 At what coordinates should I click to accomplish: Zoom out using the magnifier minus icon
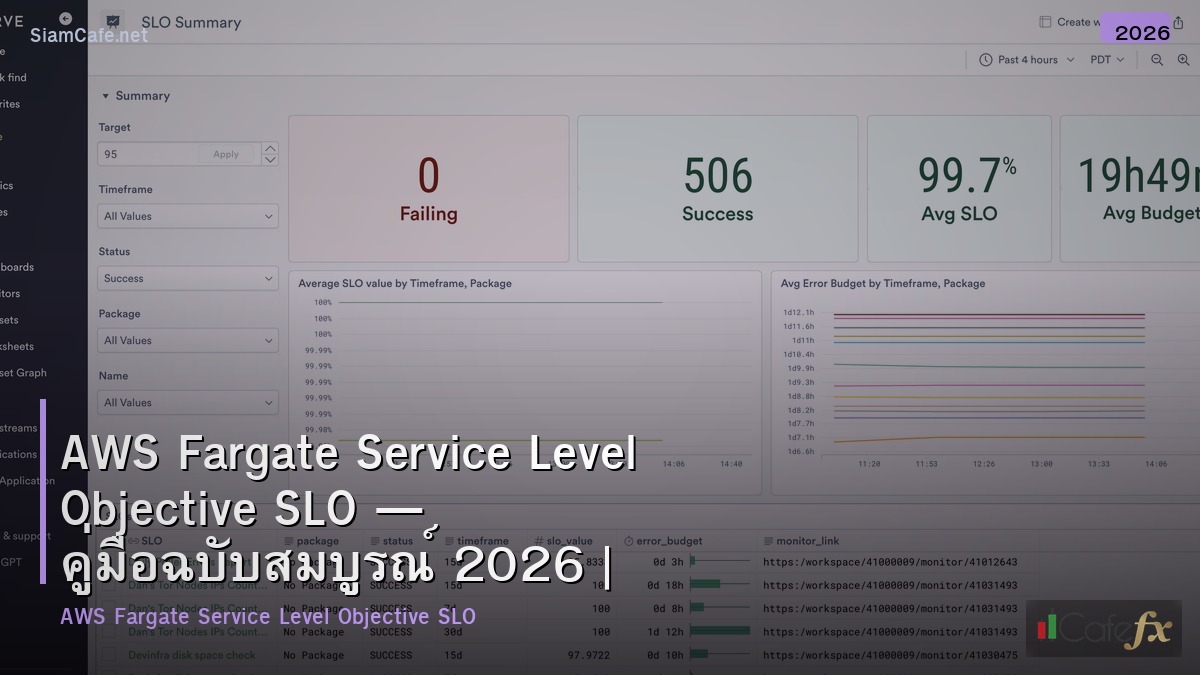coord(1156,59)
